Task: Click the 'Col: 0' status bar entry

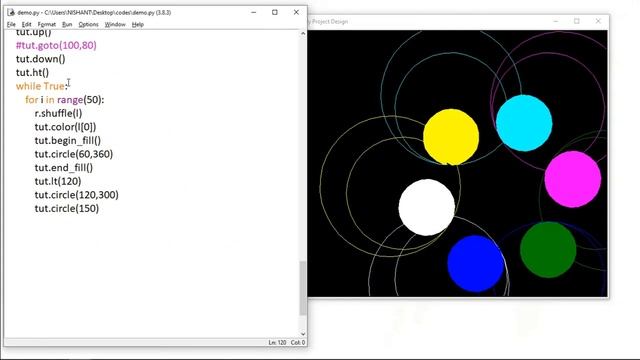Action: 298,342
